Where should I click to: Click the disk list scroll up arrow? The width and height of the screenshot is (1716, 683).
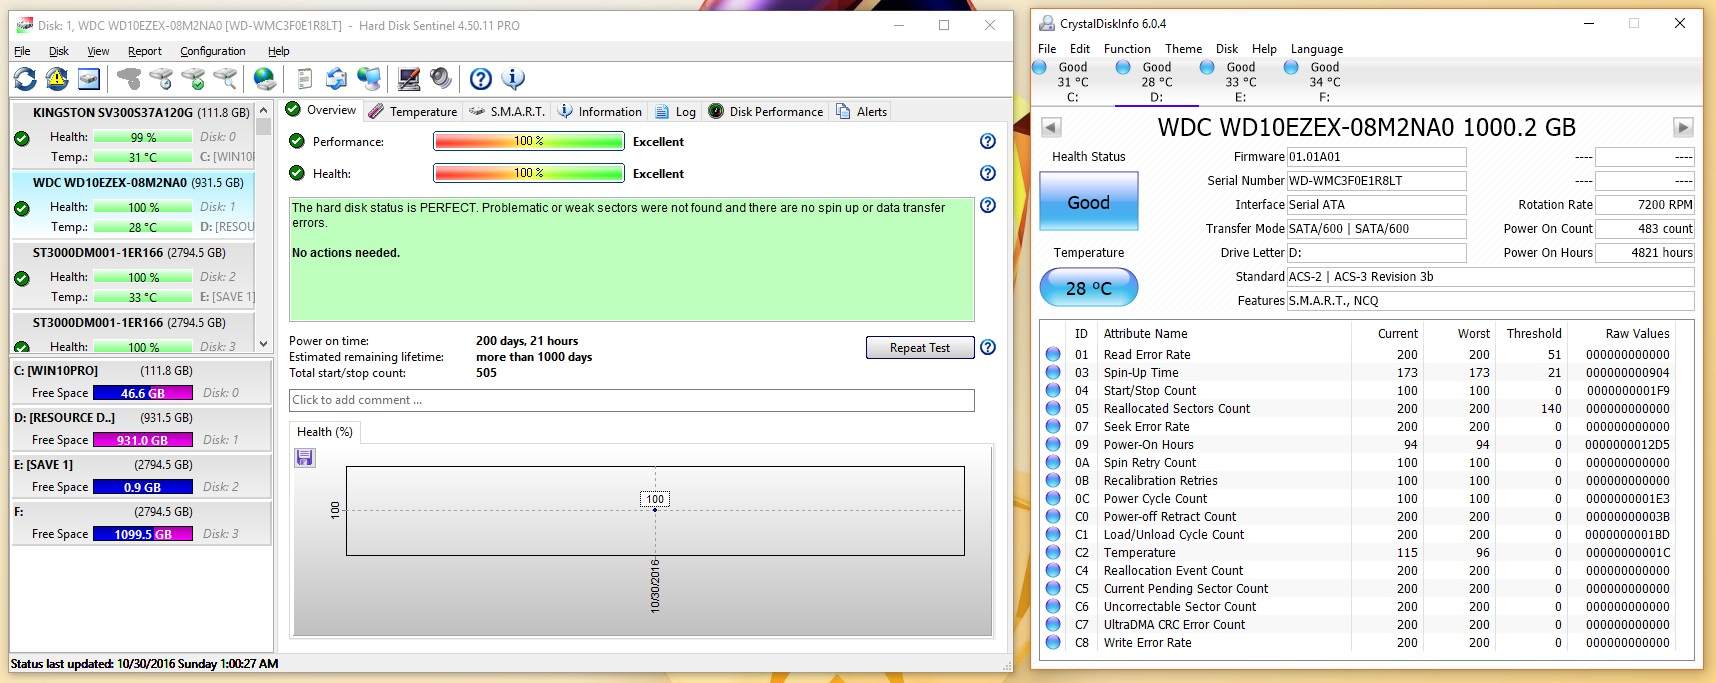pyautogui.click(x=263, y=110)
